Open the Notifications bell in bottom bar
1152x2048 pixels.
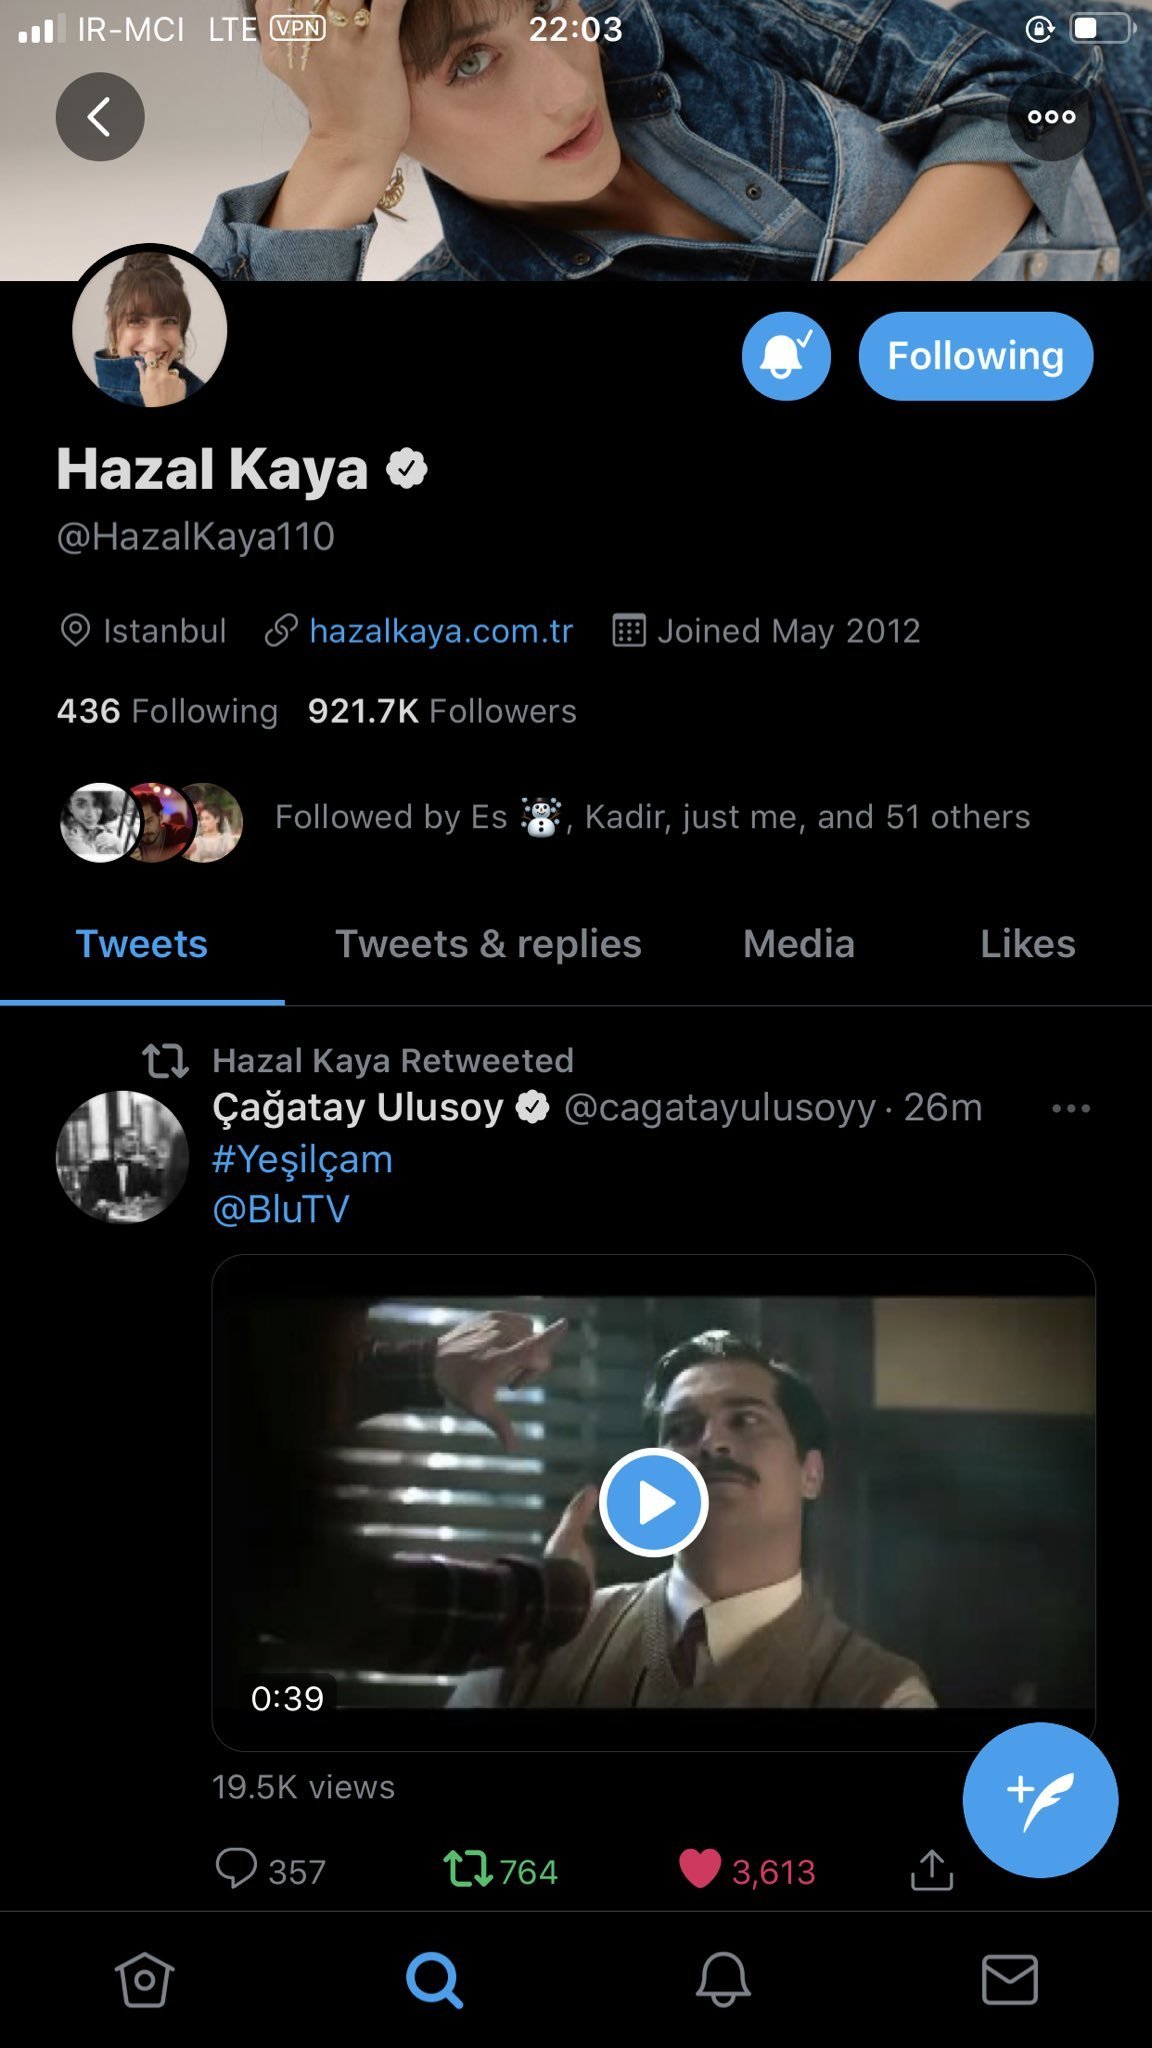click(723, 1979)
